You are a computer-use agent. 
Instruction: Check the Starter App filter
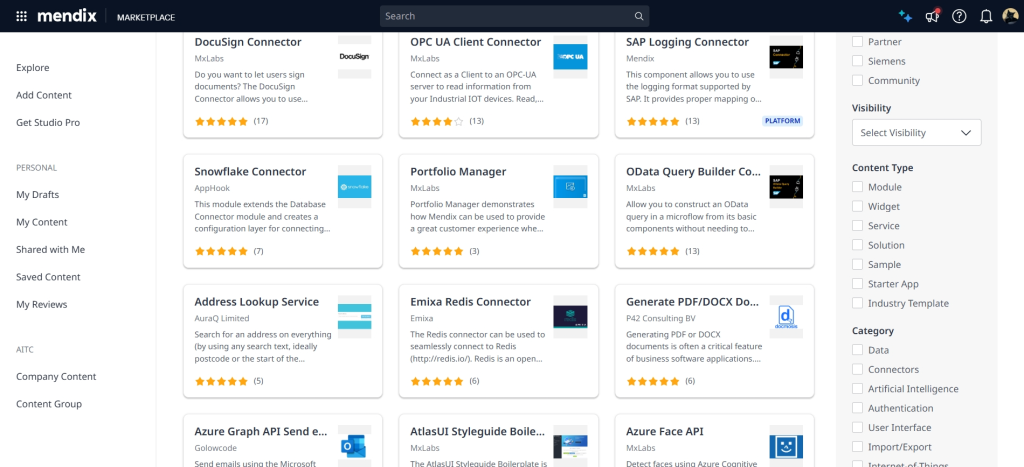click(x=857, y=284)
